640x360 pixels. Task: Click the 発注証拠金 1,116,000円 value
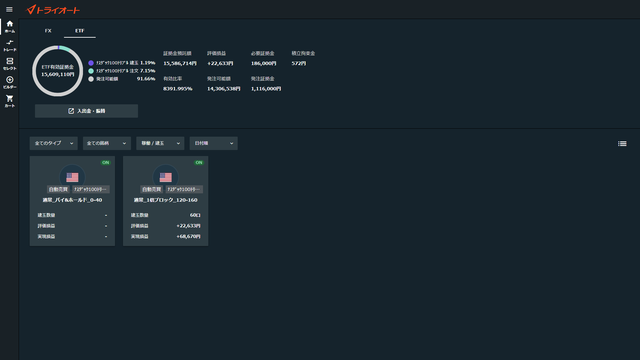(x=266, y=89)
